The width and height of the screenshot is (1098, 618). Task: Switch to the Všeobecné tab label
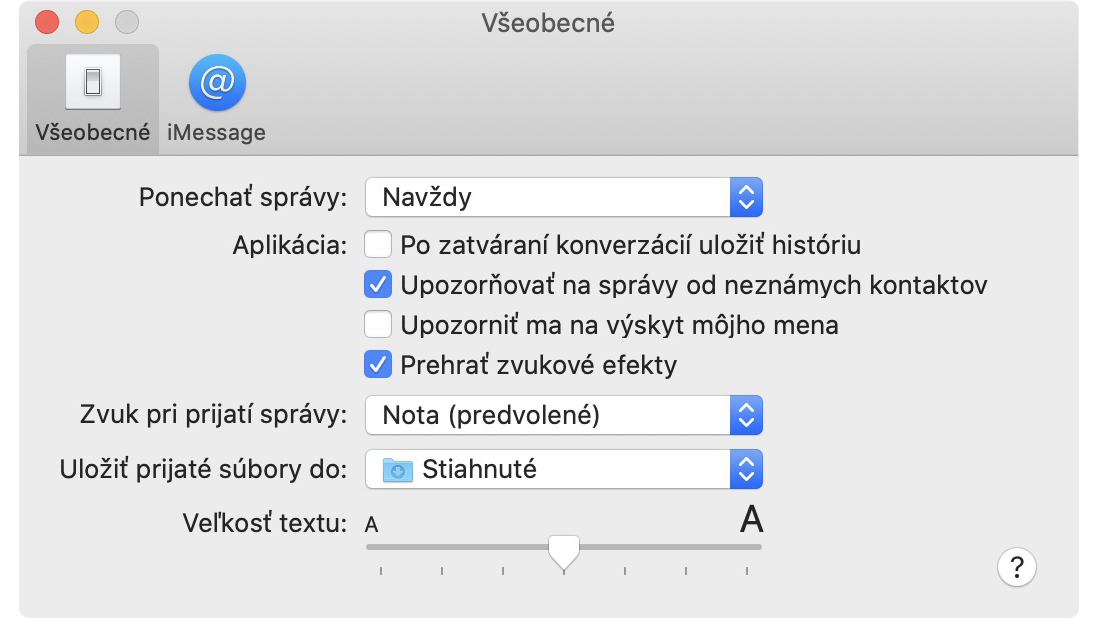93,132
